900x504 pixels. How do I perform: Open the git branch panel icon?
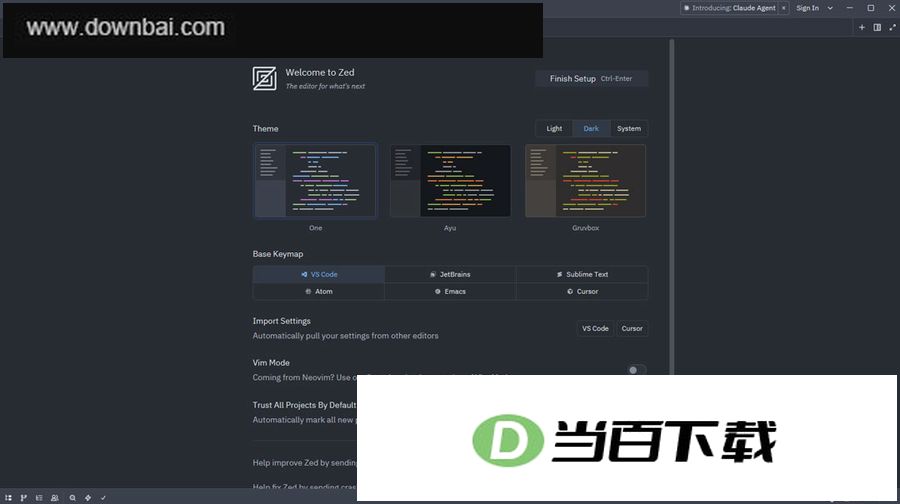[24, 498]
